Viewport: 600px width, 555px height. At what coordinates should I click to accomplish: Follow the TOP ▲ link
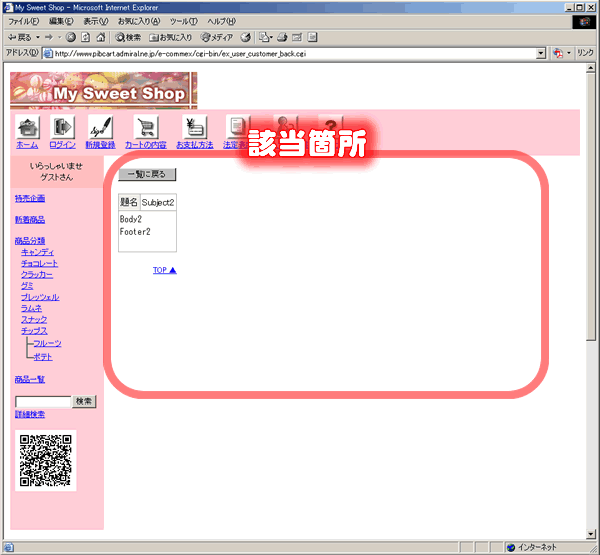(x=164, y=270)
